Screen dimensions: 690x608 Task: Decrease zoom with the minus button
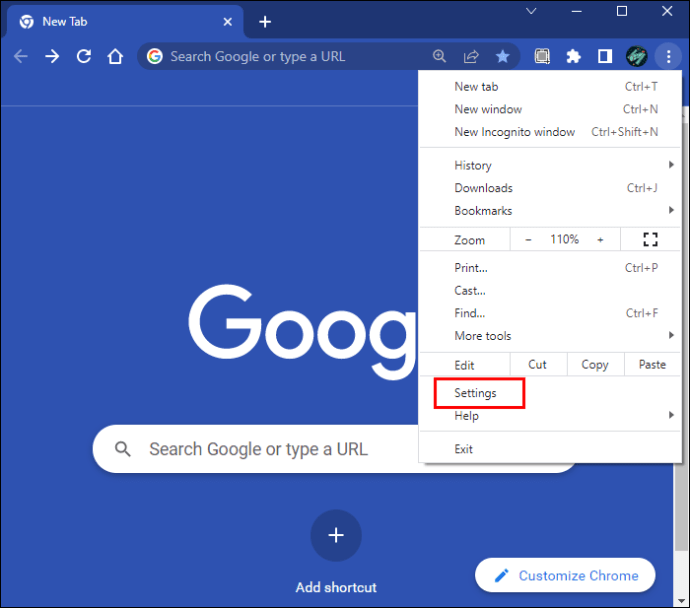(x=529, y=240)
